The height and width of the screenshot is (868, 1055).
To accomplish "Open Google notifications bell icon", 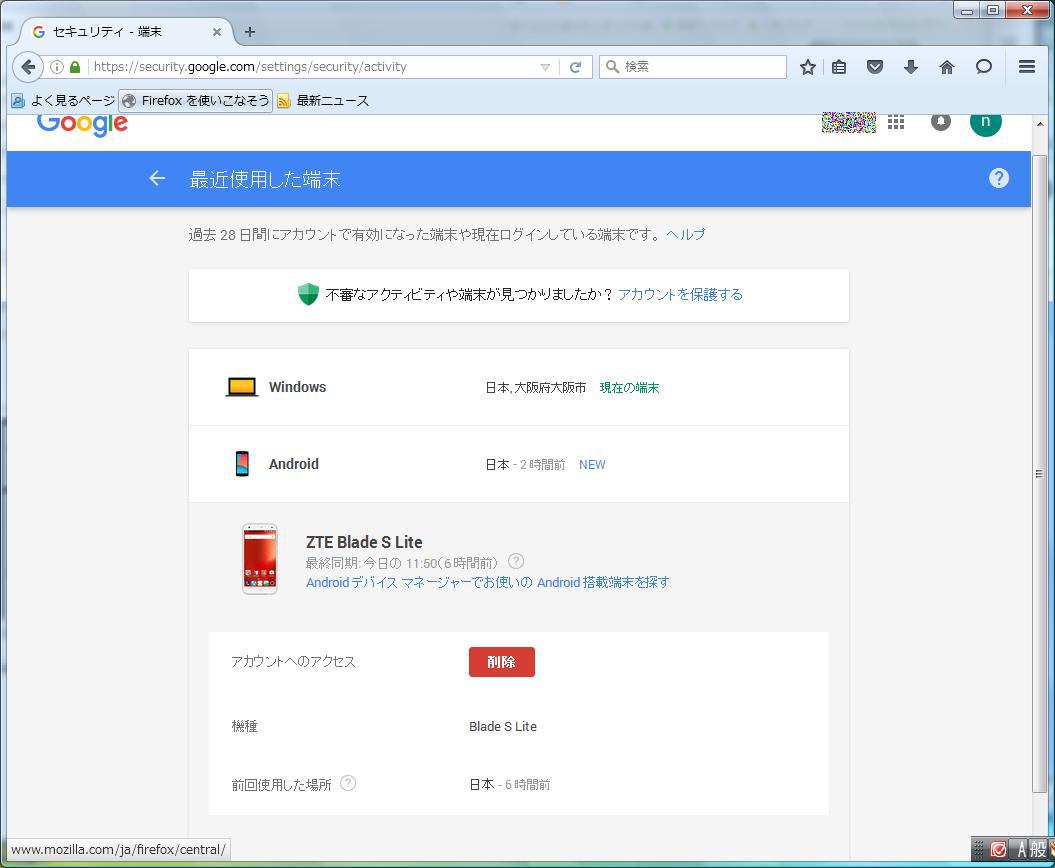I will coord(940,122).
